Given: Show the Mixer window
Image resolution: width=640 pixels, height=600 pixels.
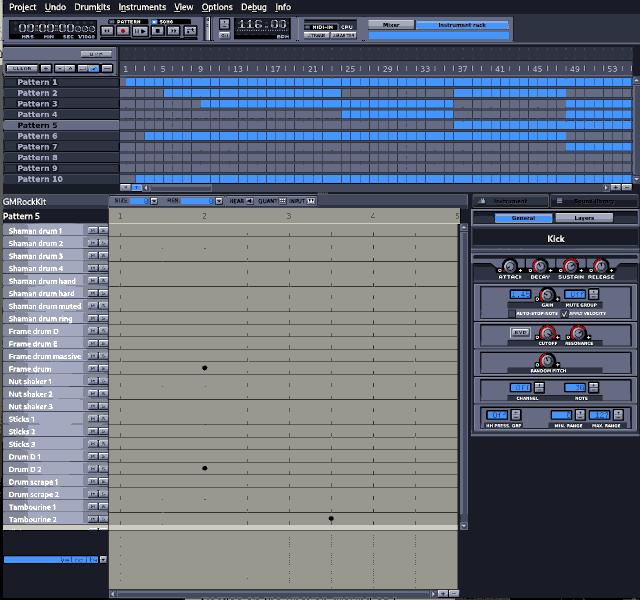Looking at the screenshot, I should pos(391,25).
